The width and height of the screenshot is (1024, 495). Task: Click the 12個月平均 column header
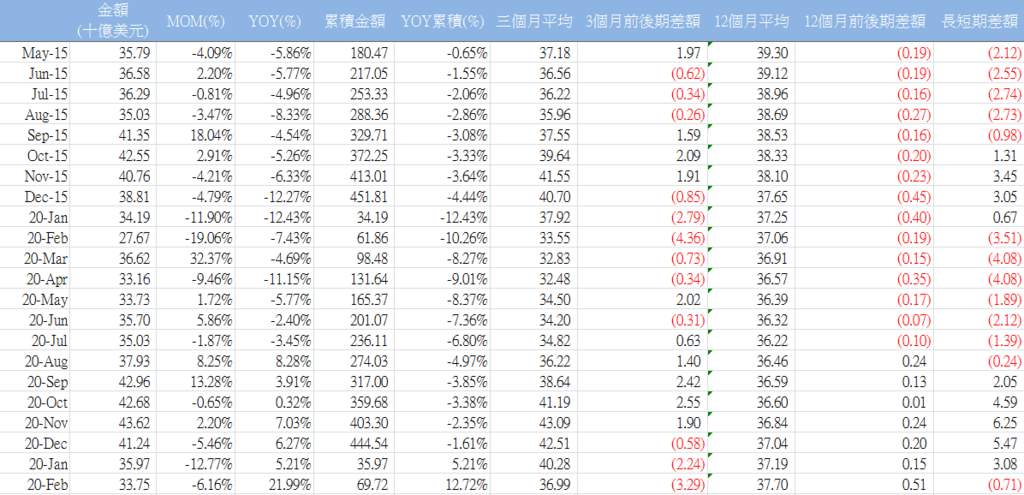750,21
